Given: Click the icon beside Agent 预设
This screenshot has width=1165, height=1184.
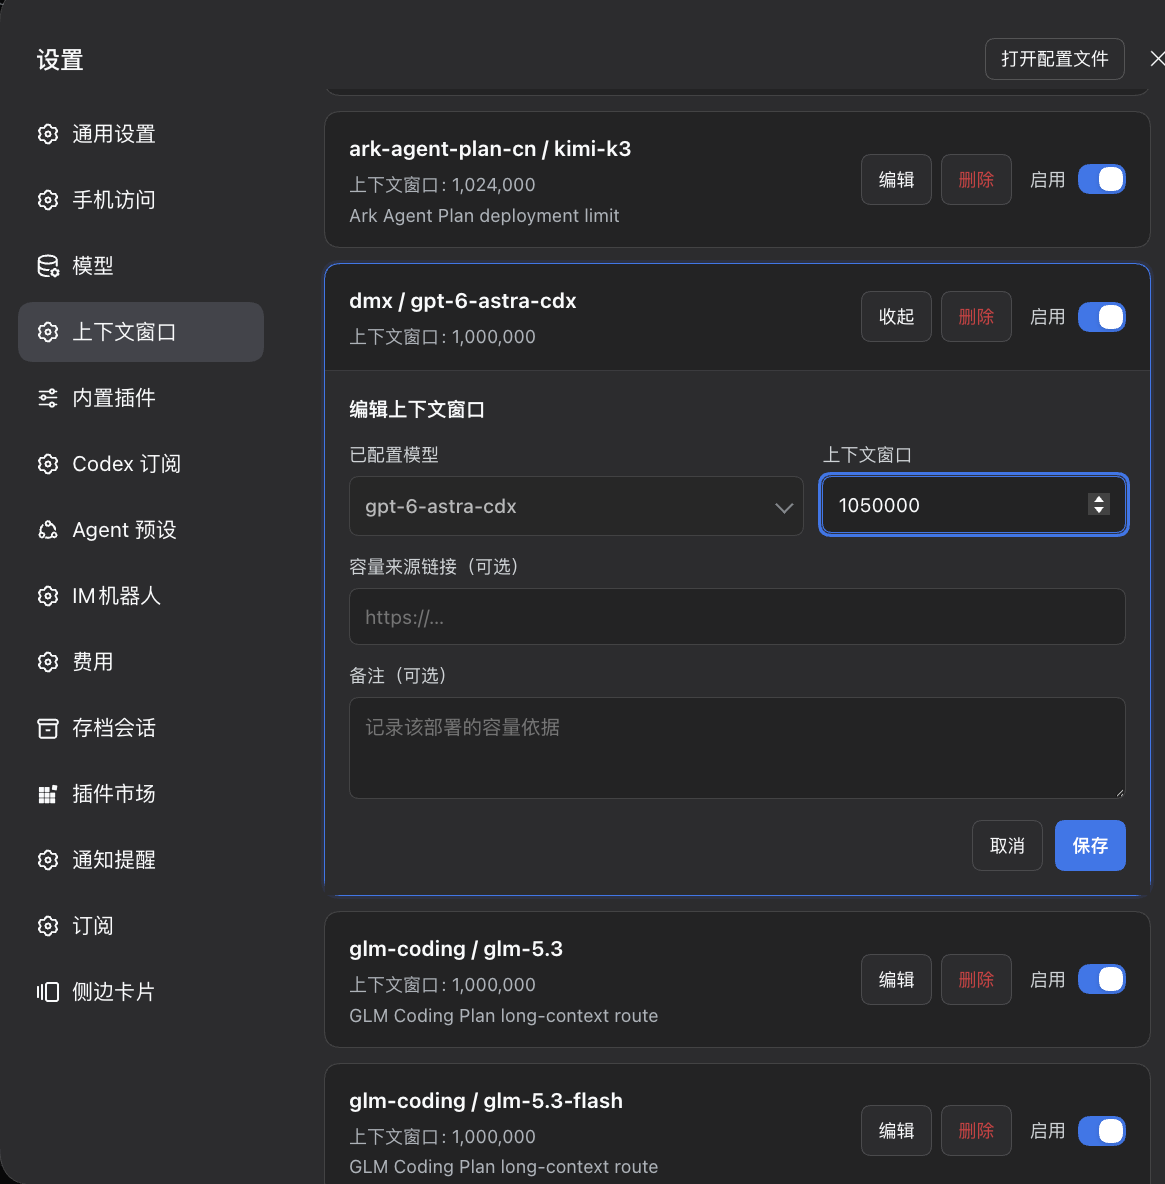Looking at the screenshot, I should (48, 530).
